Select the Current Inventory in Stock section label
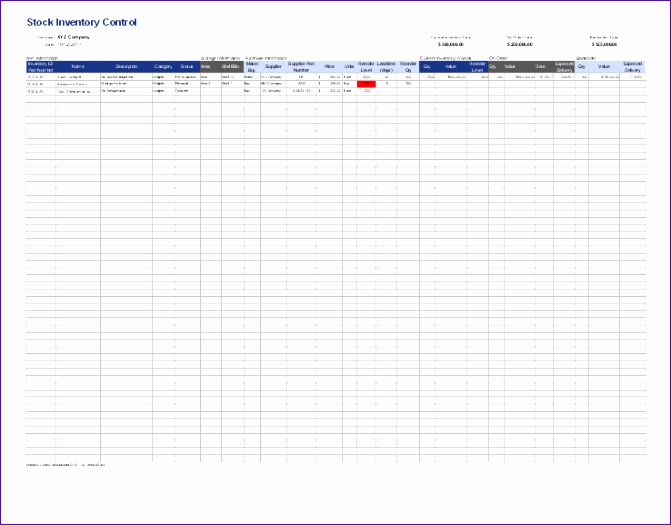Viewport: 671px width, 525px height. [446, 58]
